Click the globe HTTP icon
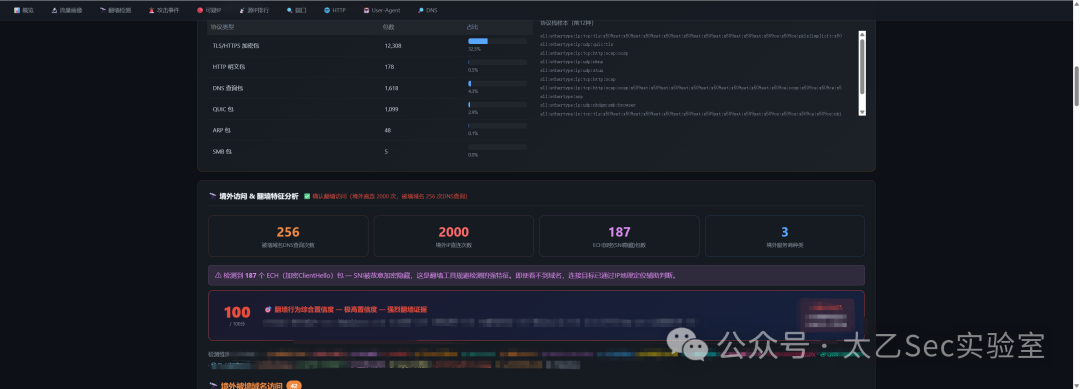The width and height of the screenshot is (1080, 389). point(326,10)
